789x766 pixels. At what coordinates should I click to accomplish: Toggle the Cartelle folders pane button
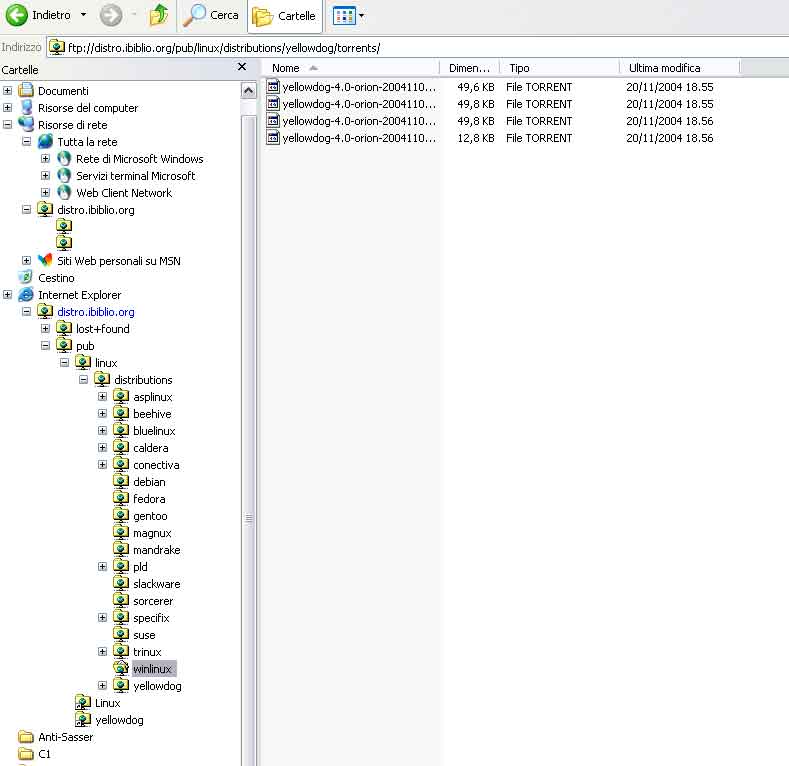click(284, 16)
